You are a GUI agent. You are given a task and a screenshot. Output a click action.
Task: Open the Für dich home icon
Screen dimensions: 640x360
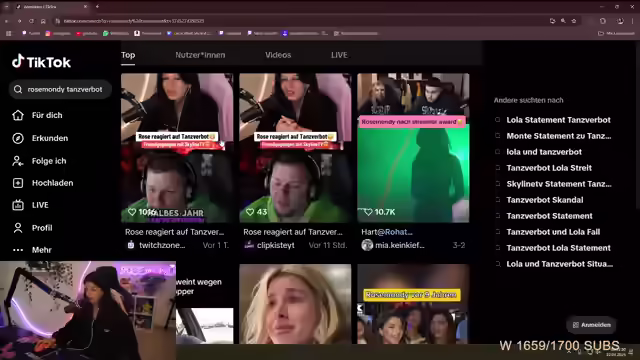18,116
